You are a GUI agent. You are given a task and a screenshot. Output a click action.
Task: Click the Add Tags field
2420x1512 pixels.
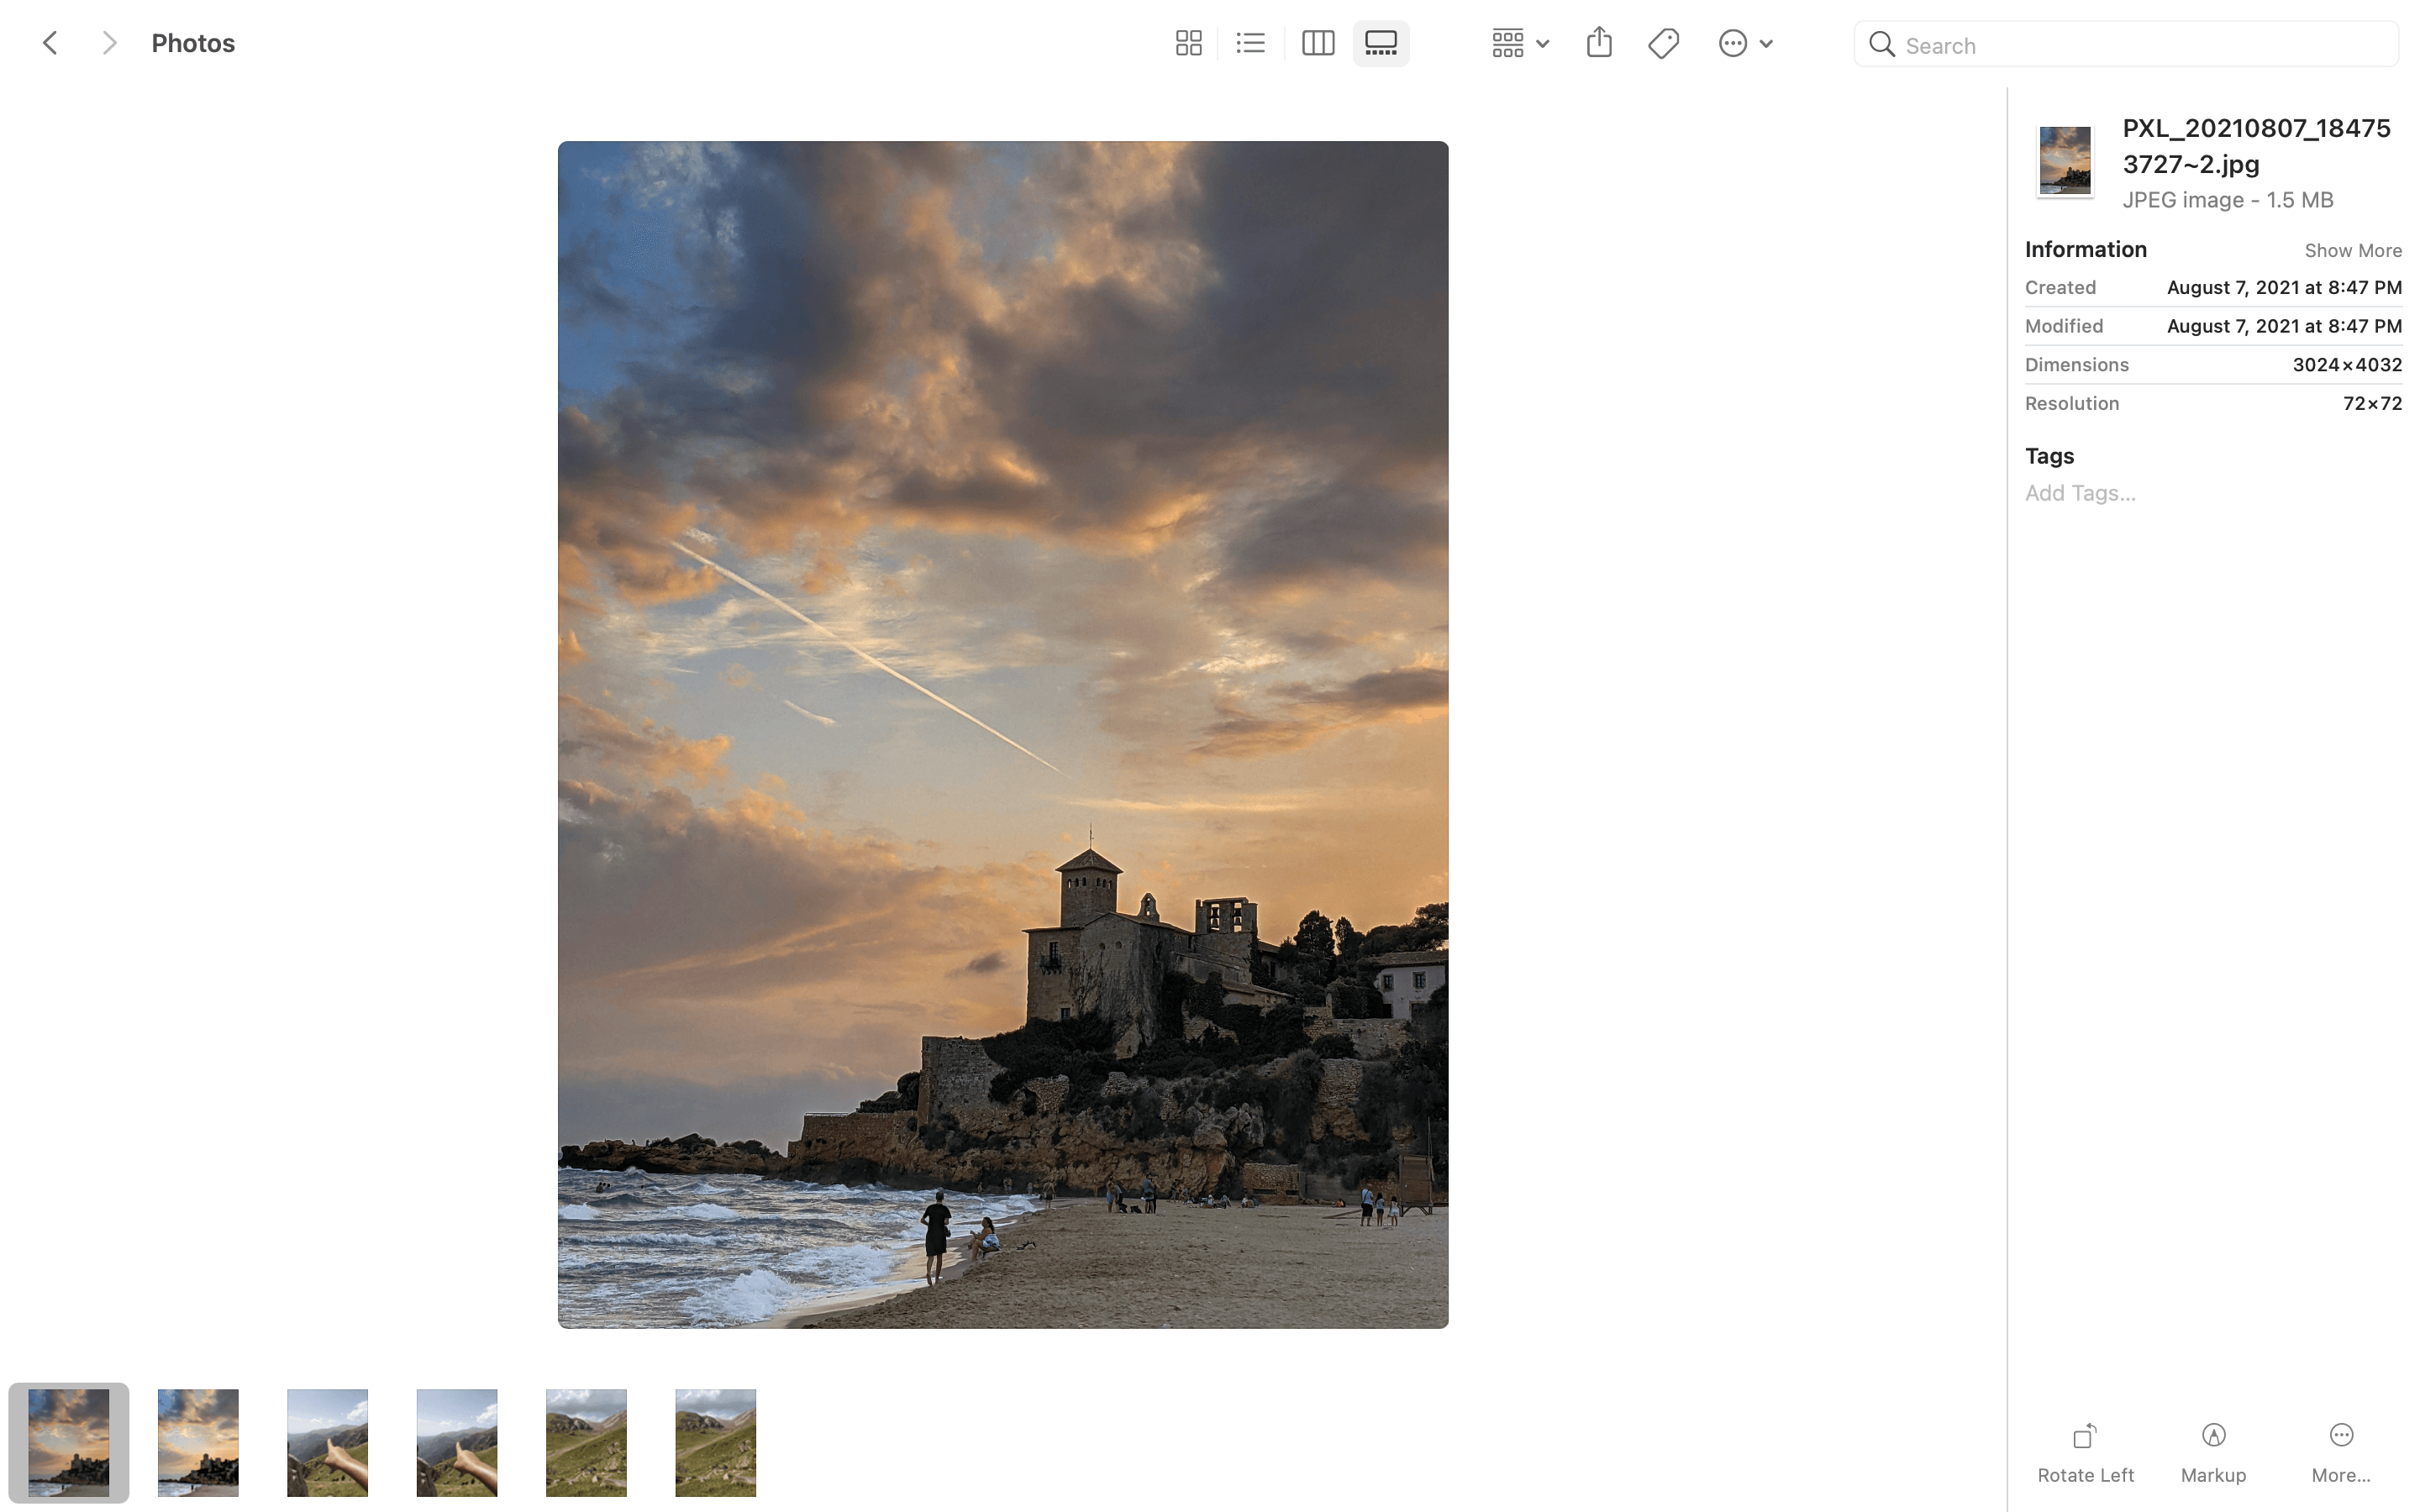click(x=2080, y=493)
